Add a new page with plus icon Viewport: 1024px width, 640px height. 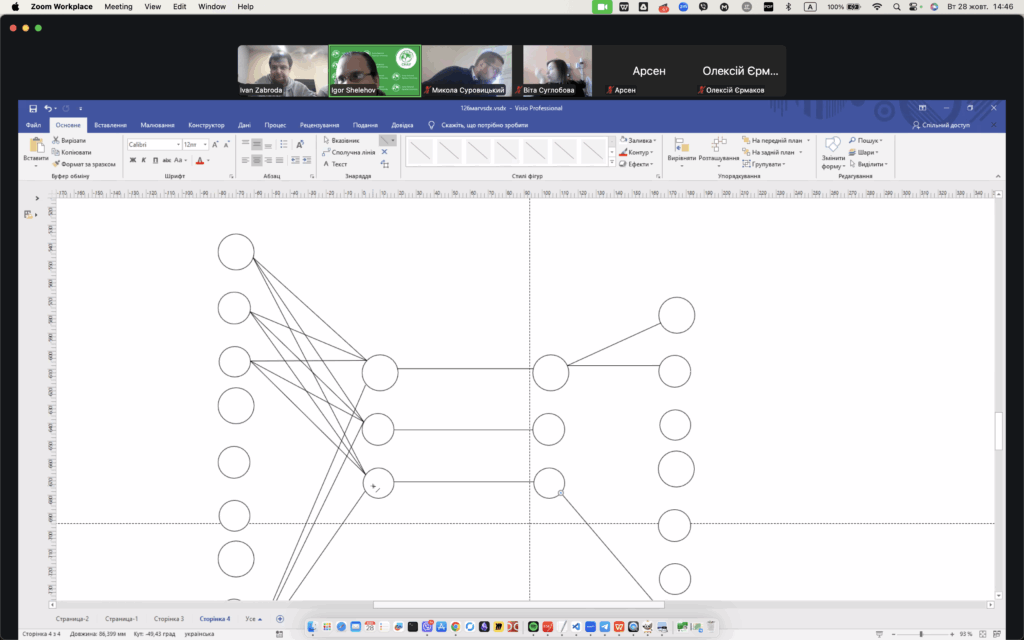(279, 619)
